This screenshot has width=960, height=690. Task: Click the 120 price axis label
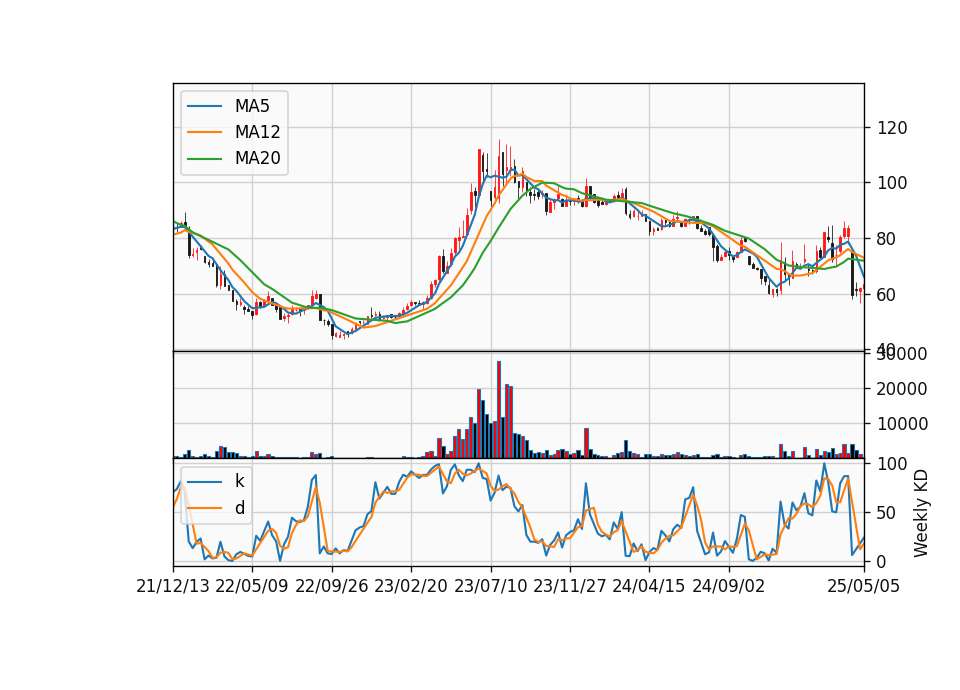click(892, 128)
